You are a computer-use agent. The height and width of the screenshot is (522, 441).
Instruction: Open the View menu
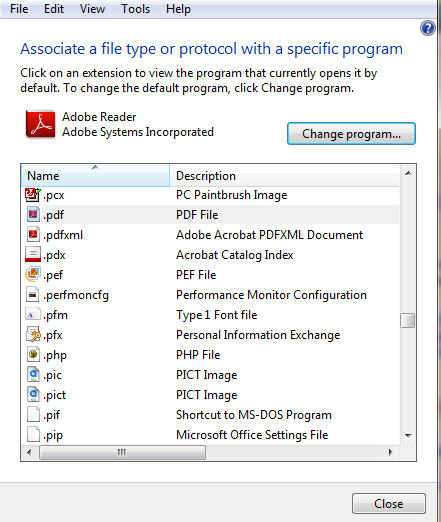(92, 9)
